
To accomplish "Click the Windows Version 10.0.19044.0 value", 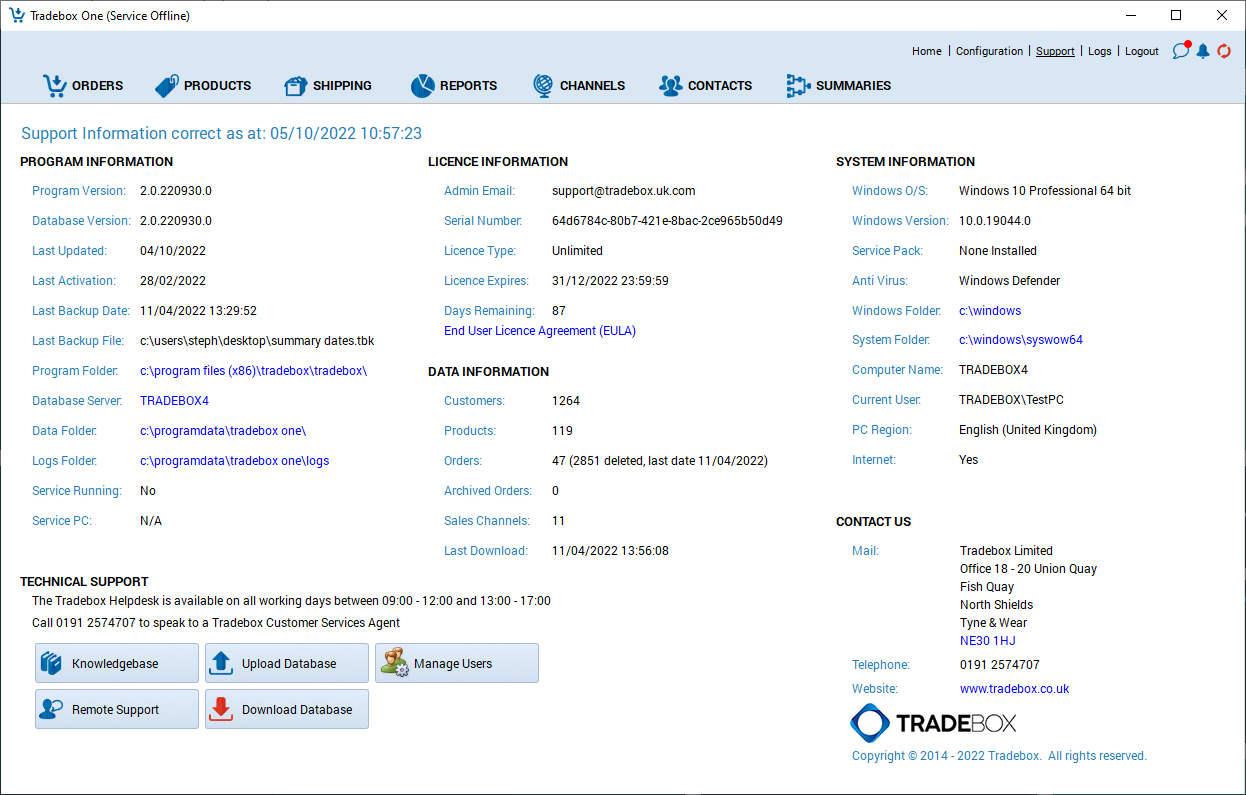I will click(x=994, y=221).
